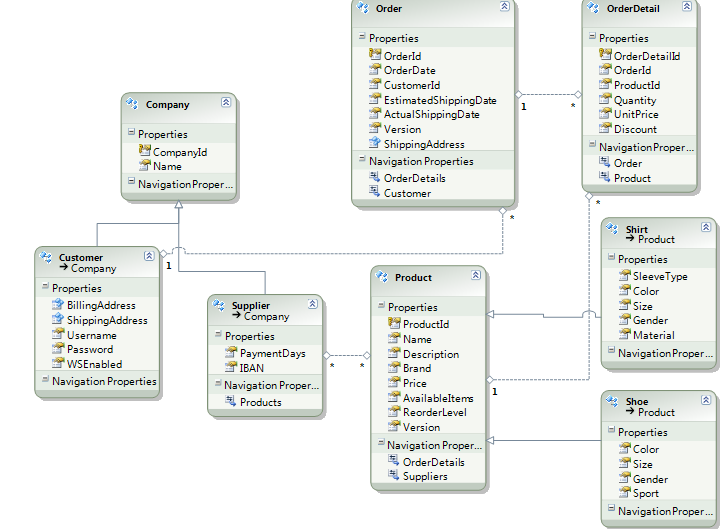The image size is (723, 529).
Task: Select the Quantity property in OrderDetail
Action: coord(635,100)
